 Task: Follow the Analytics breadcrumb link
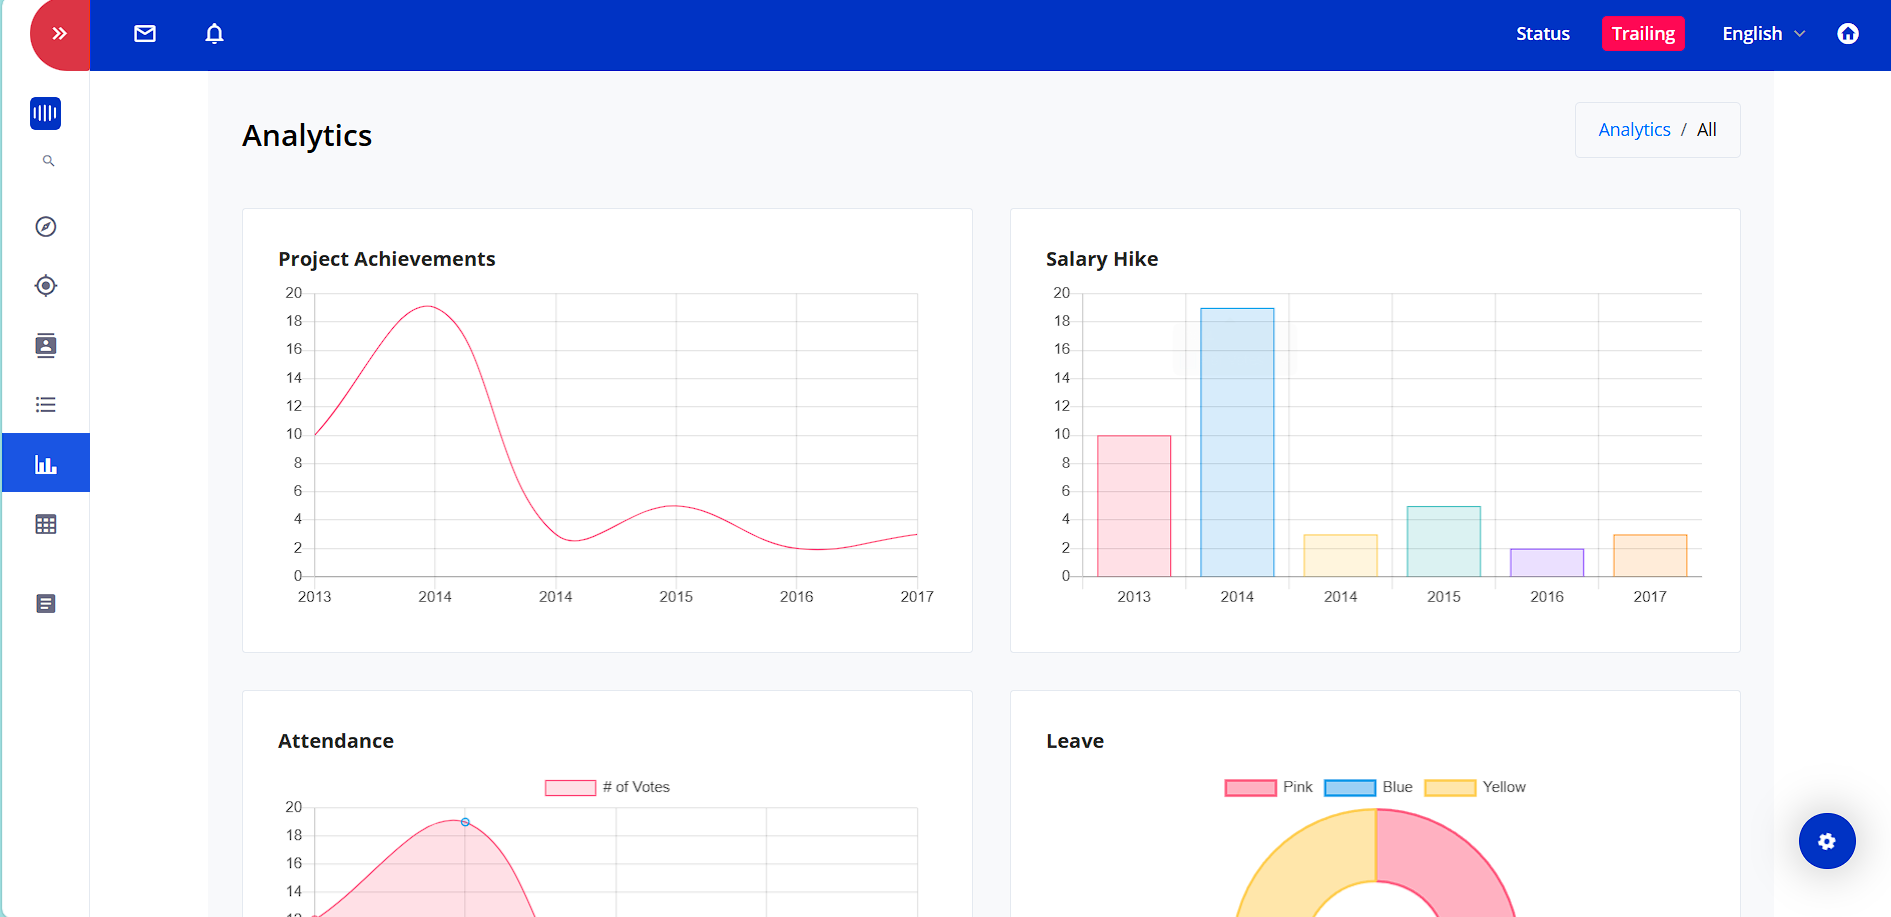1634,130
